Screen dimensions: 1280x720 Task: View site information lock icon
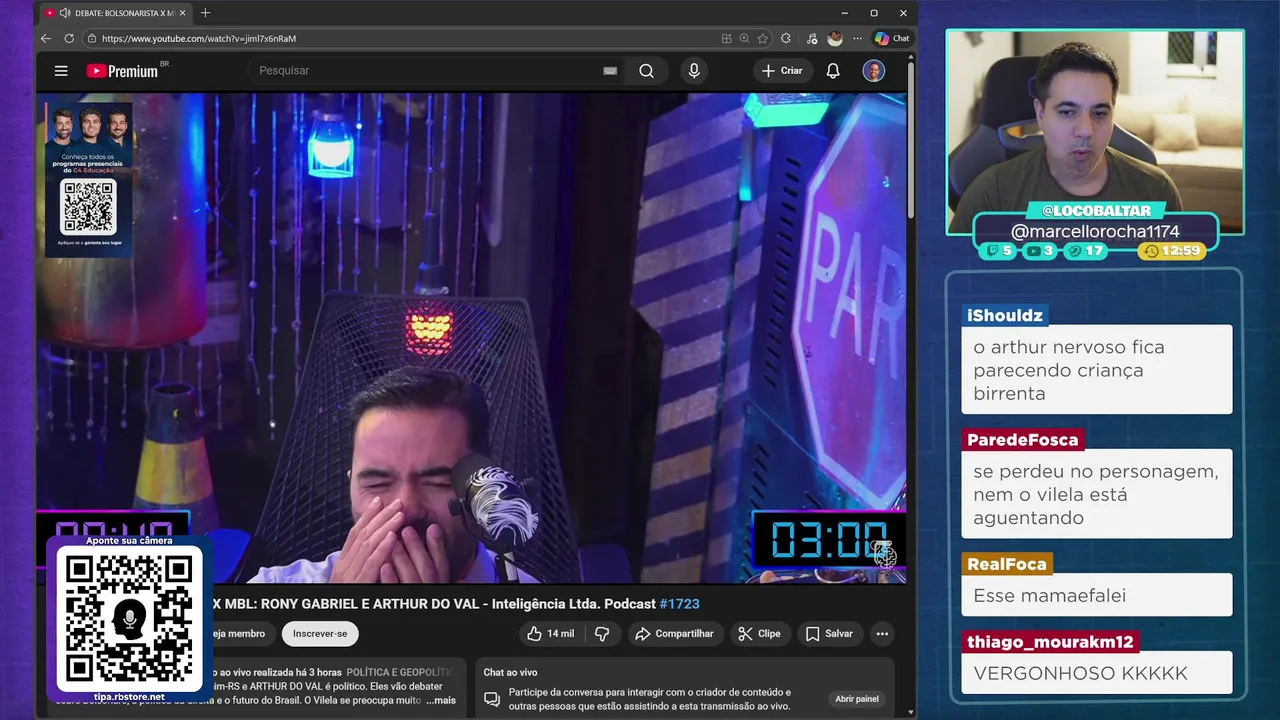pos(92,38)
